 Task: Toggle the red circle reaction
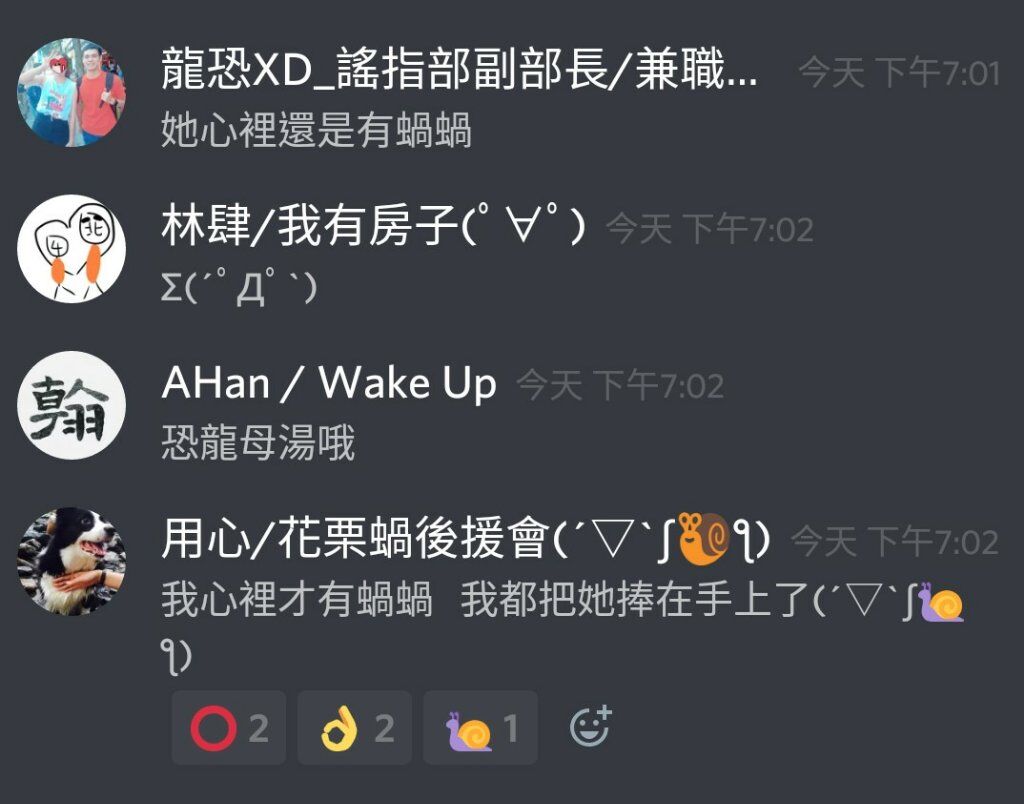coord(229,728)
